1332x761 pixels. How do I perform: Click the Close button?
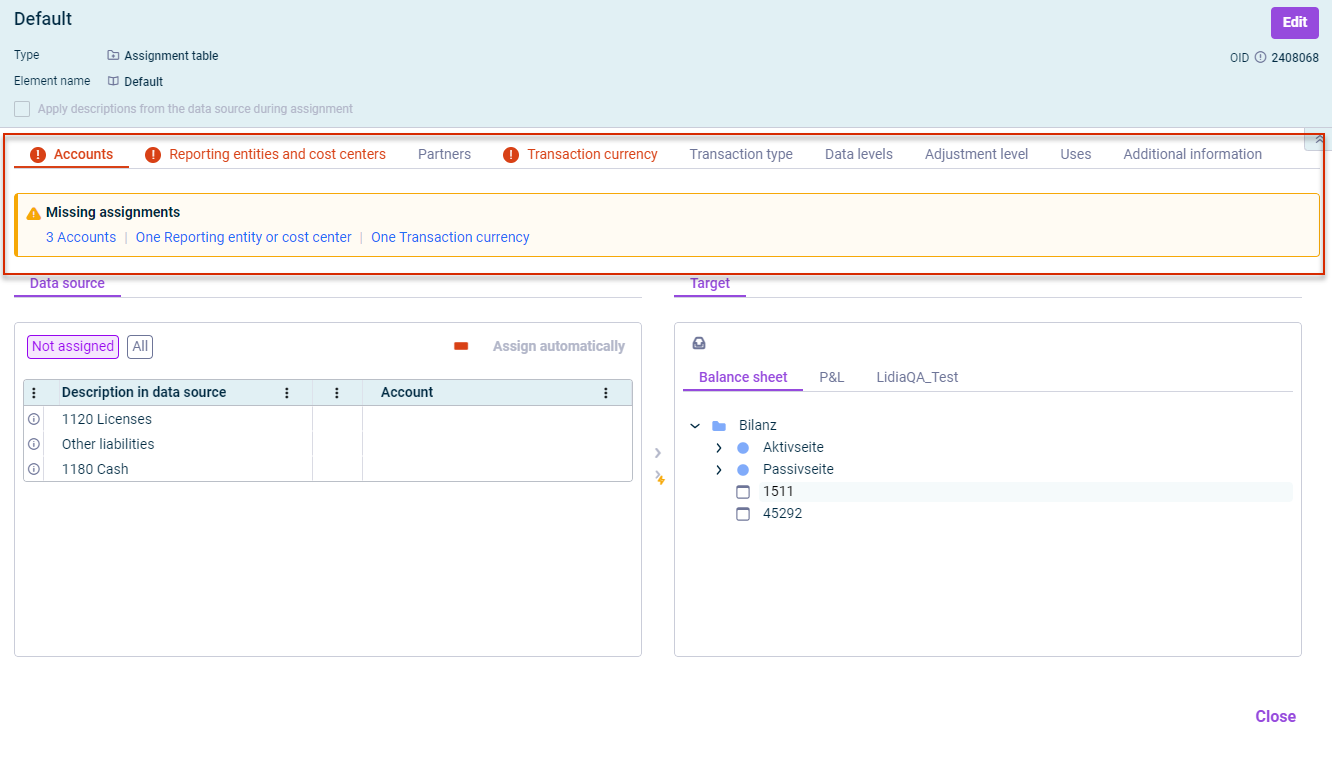click(x=1275, y=716)
